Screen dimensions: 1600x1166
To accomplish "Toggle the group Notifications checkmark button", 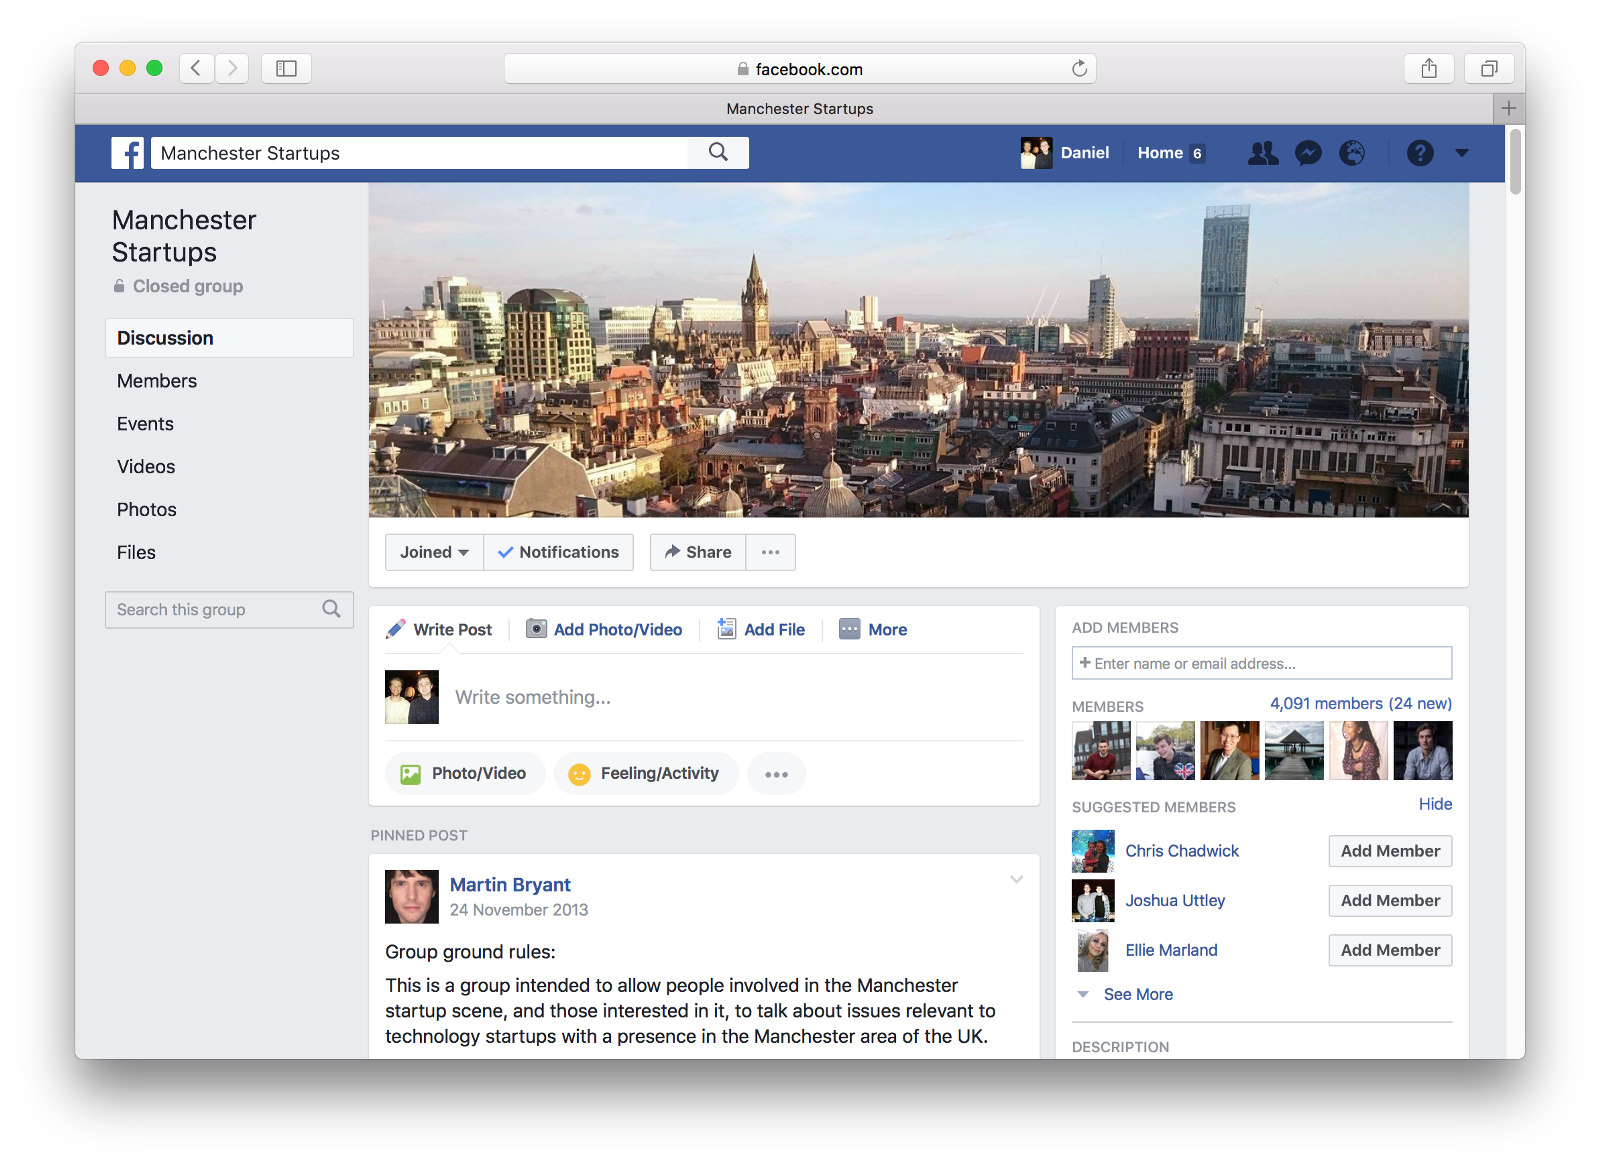I will 558,552.
